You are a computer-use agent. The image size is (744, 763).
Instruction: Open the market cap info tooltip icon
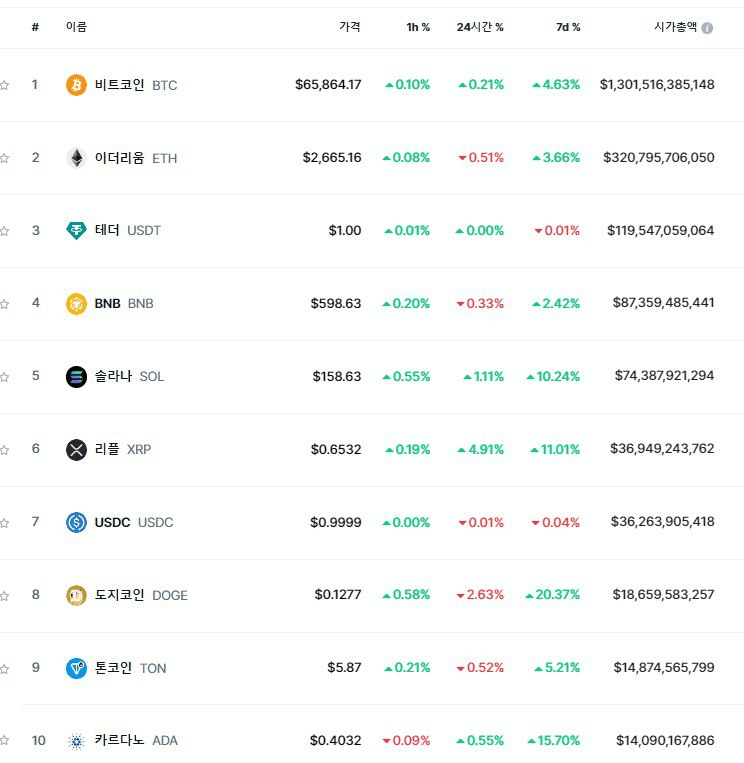[x=708, y=28]
